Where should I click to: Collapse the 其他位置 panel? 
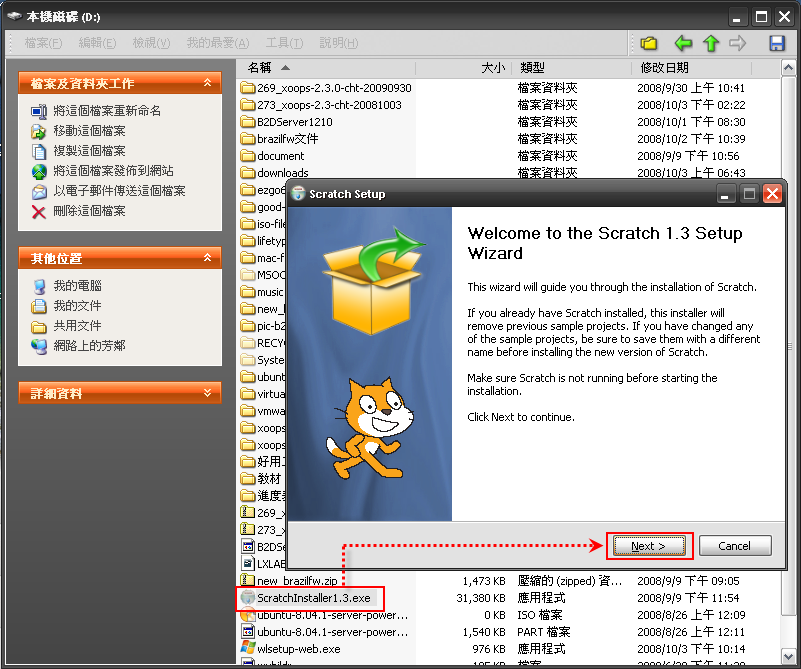pos(207,258)
